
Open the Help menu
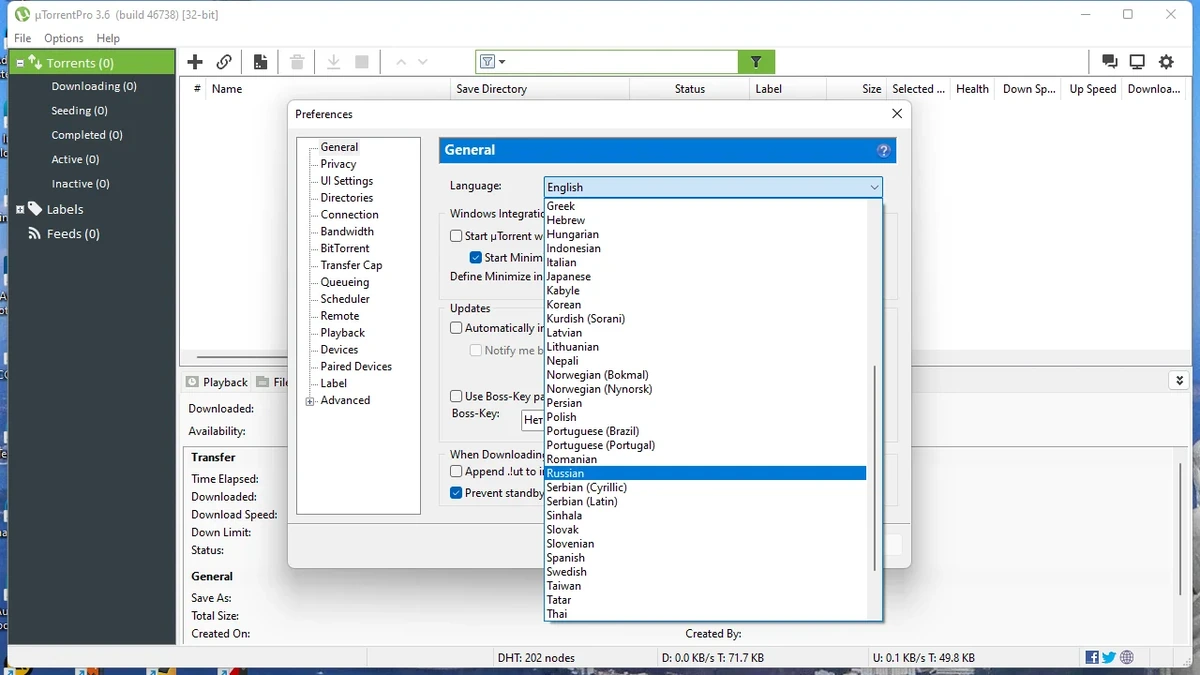pyautogui.click(x=108, y=38)
